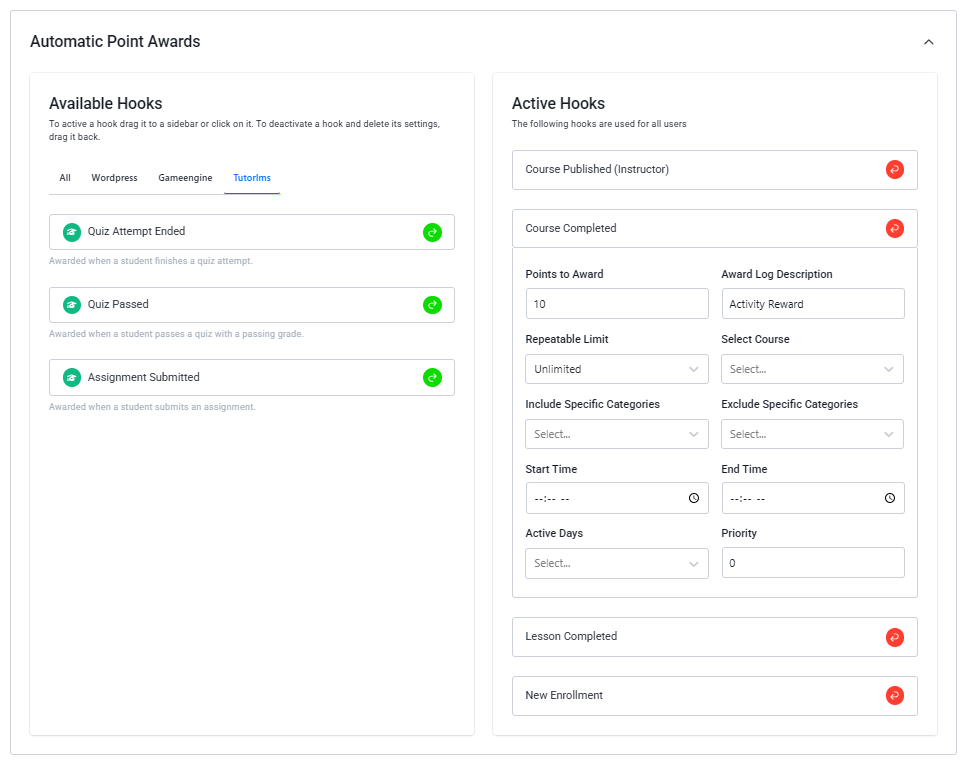This screenshot has width=968, height=765.
Task: Open Include Specific Categories dropdown
Action: click(617, 434)
